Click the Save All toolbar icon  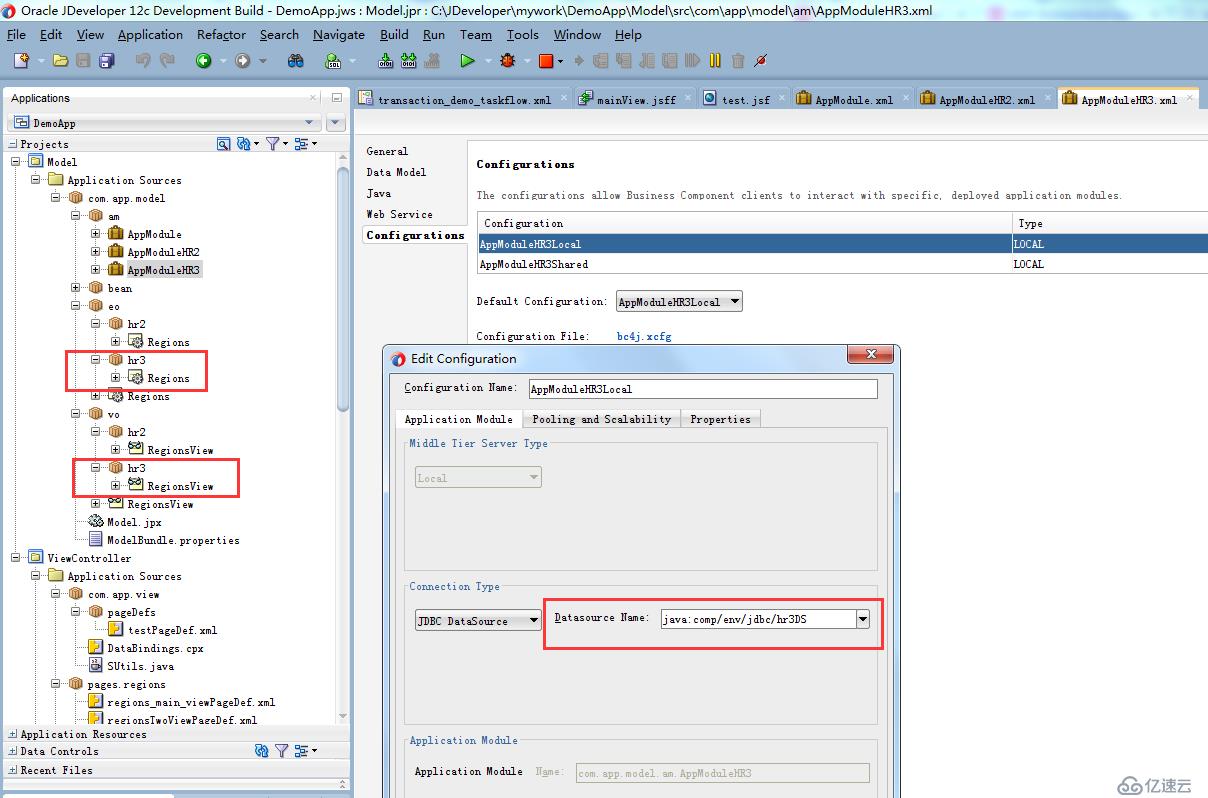click(x=106, y=61)
